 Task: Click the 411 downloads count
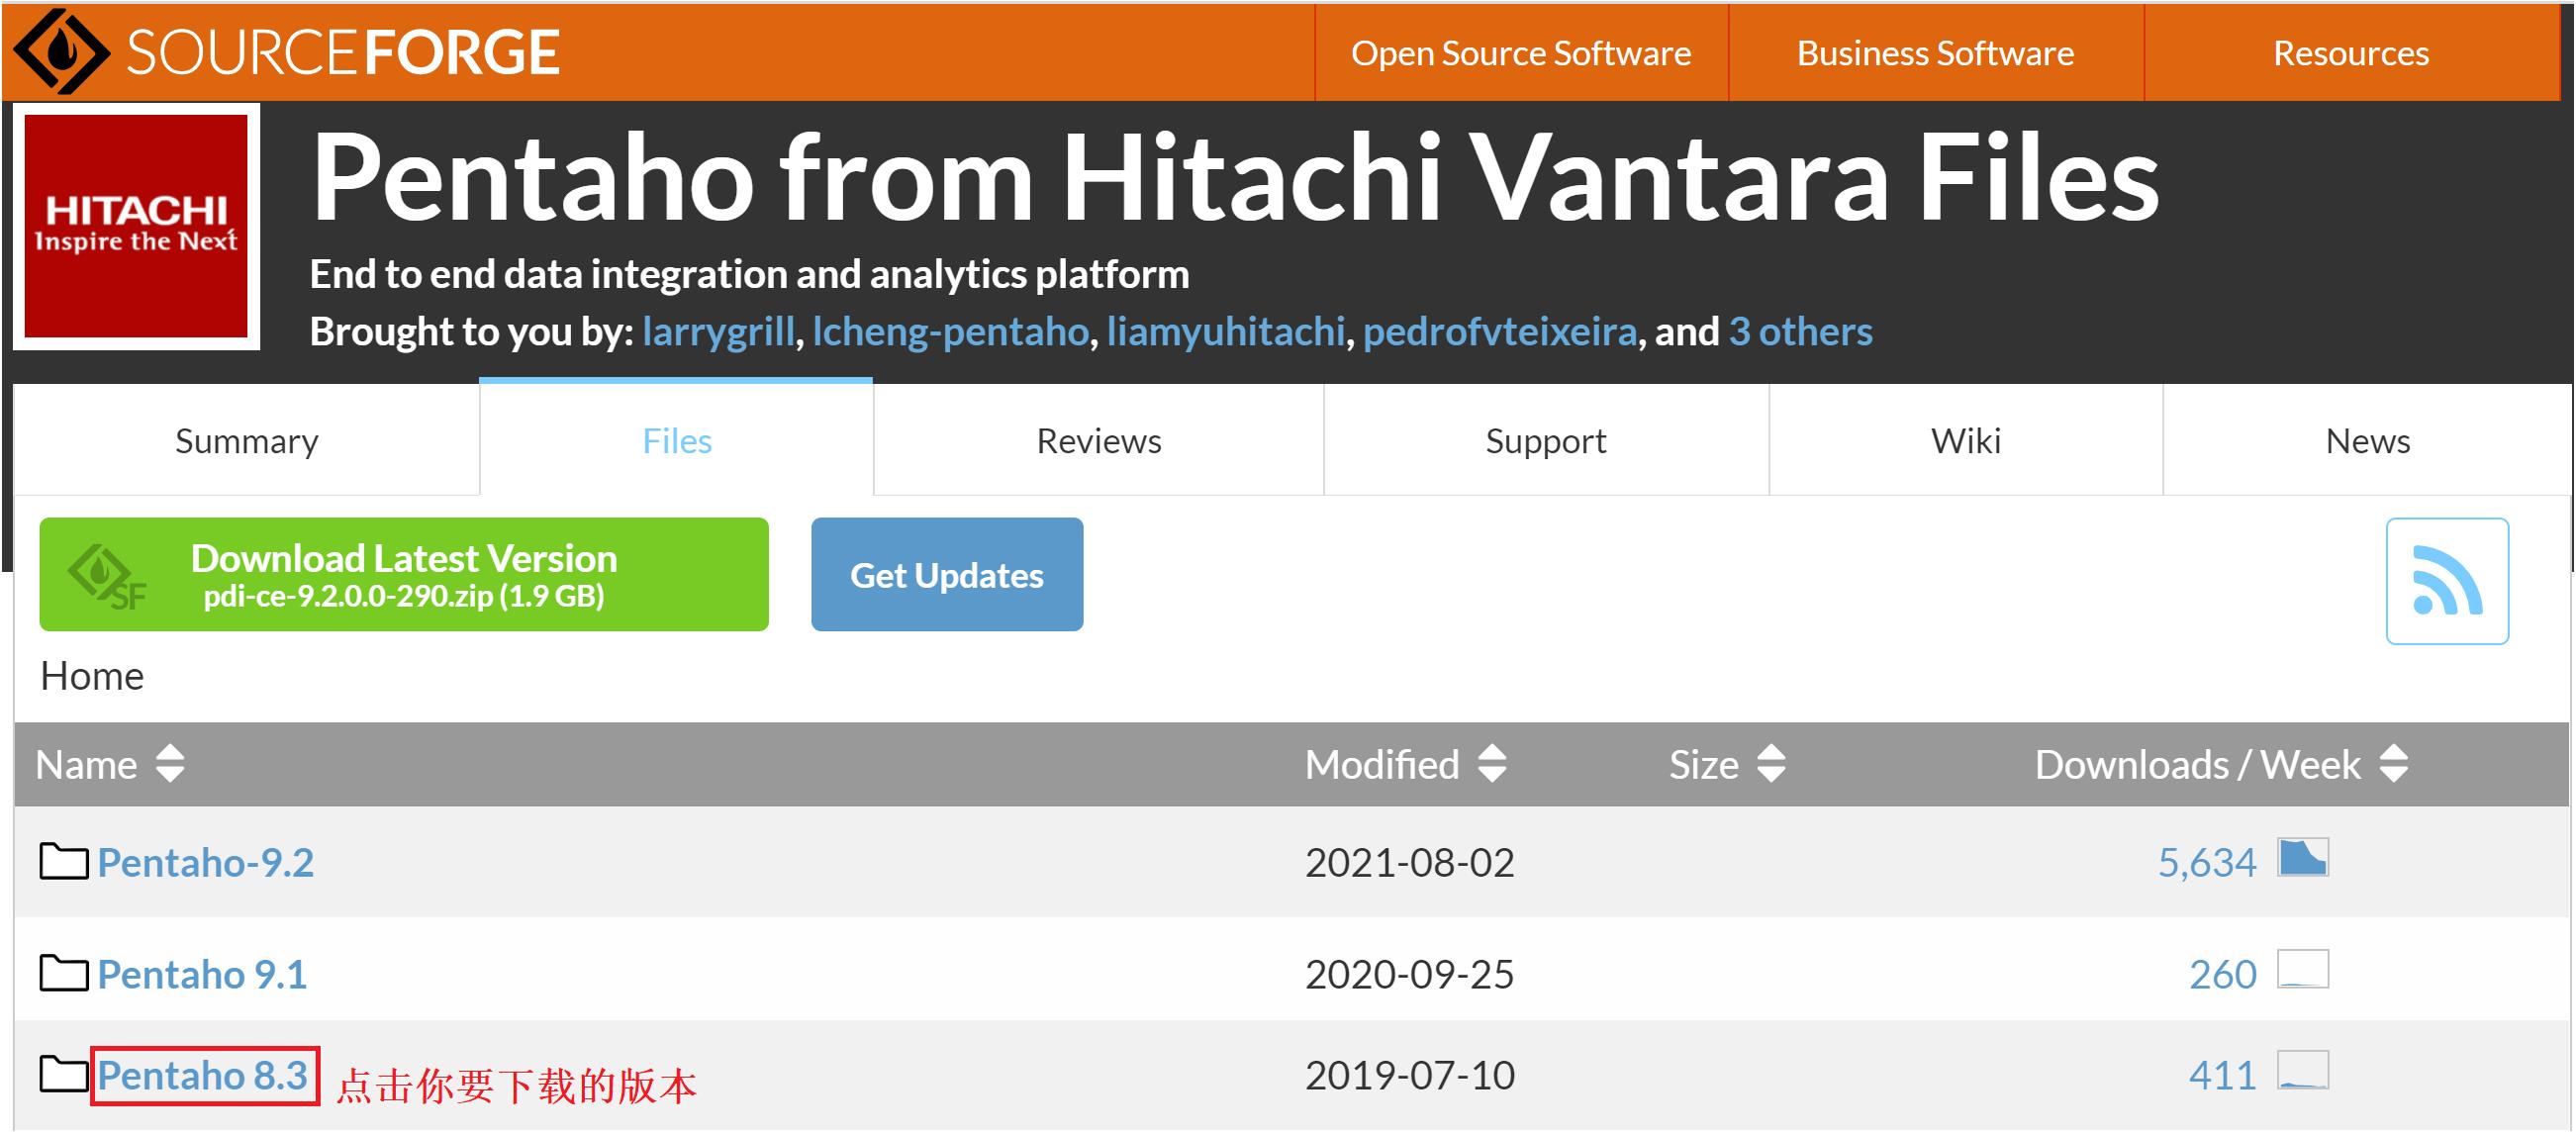(x=2223, y=1075)
